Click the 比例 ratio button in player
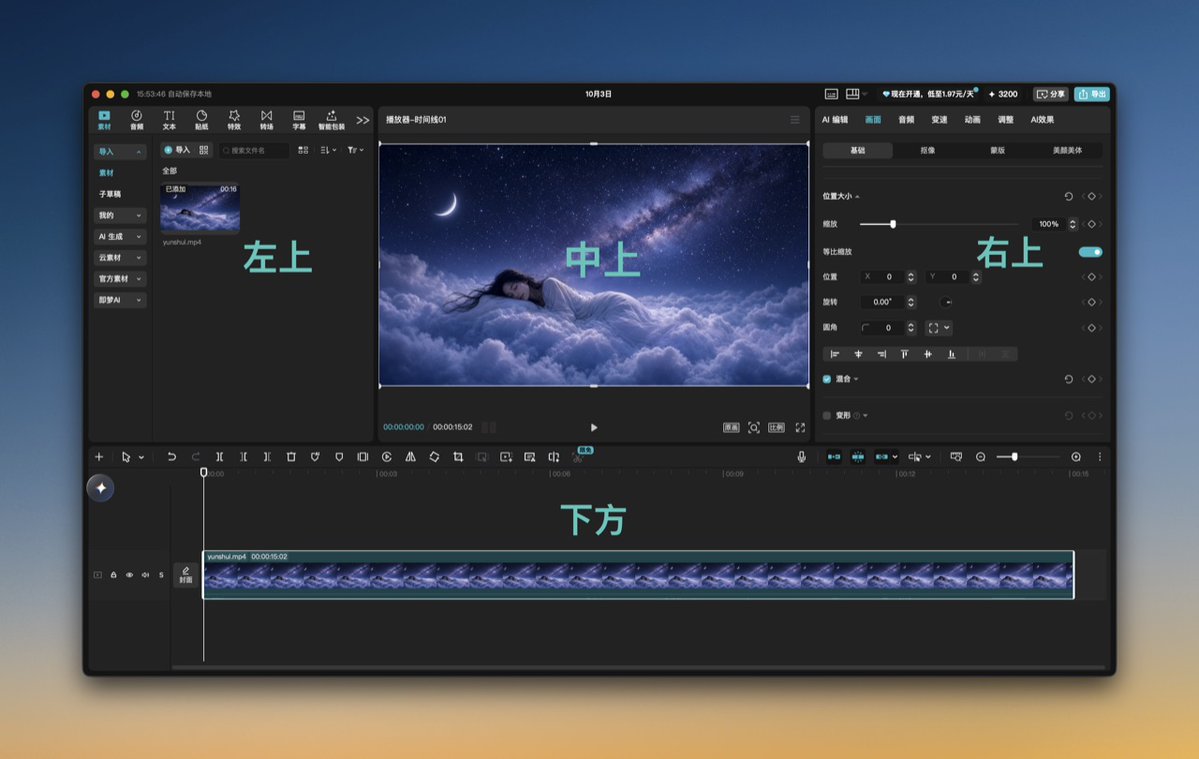The height and width of the screenshot is (759, 1199). click(x=776, y=427)
